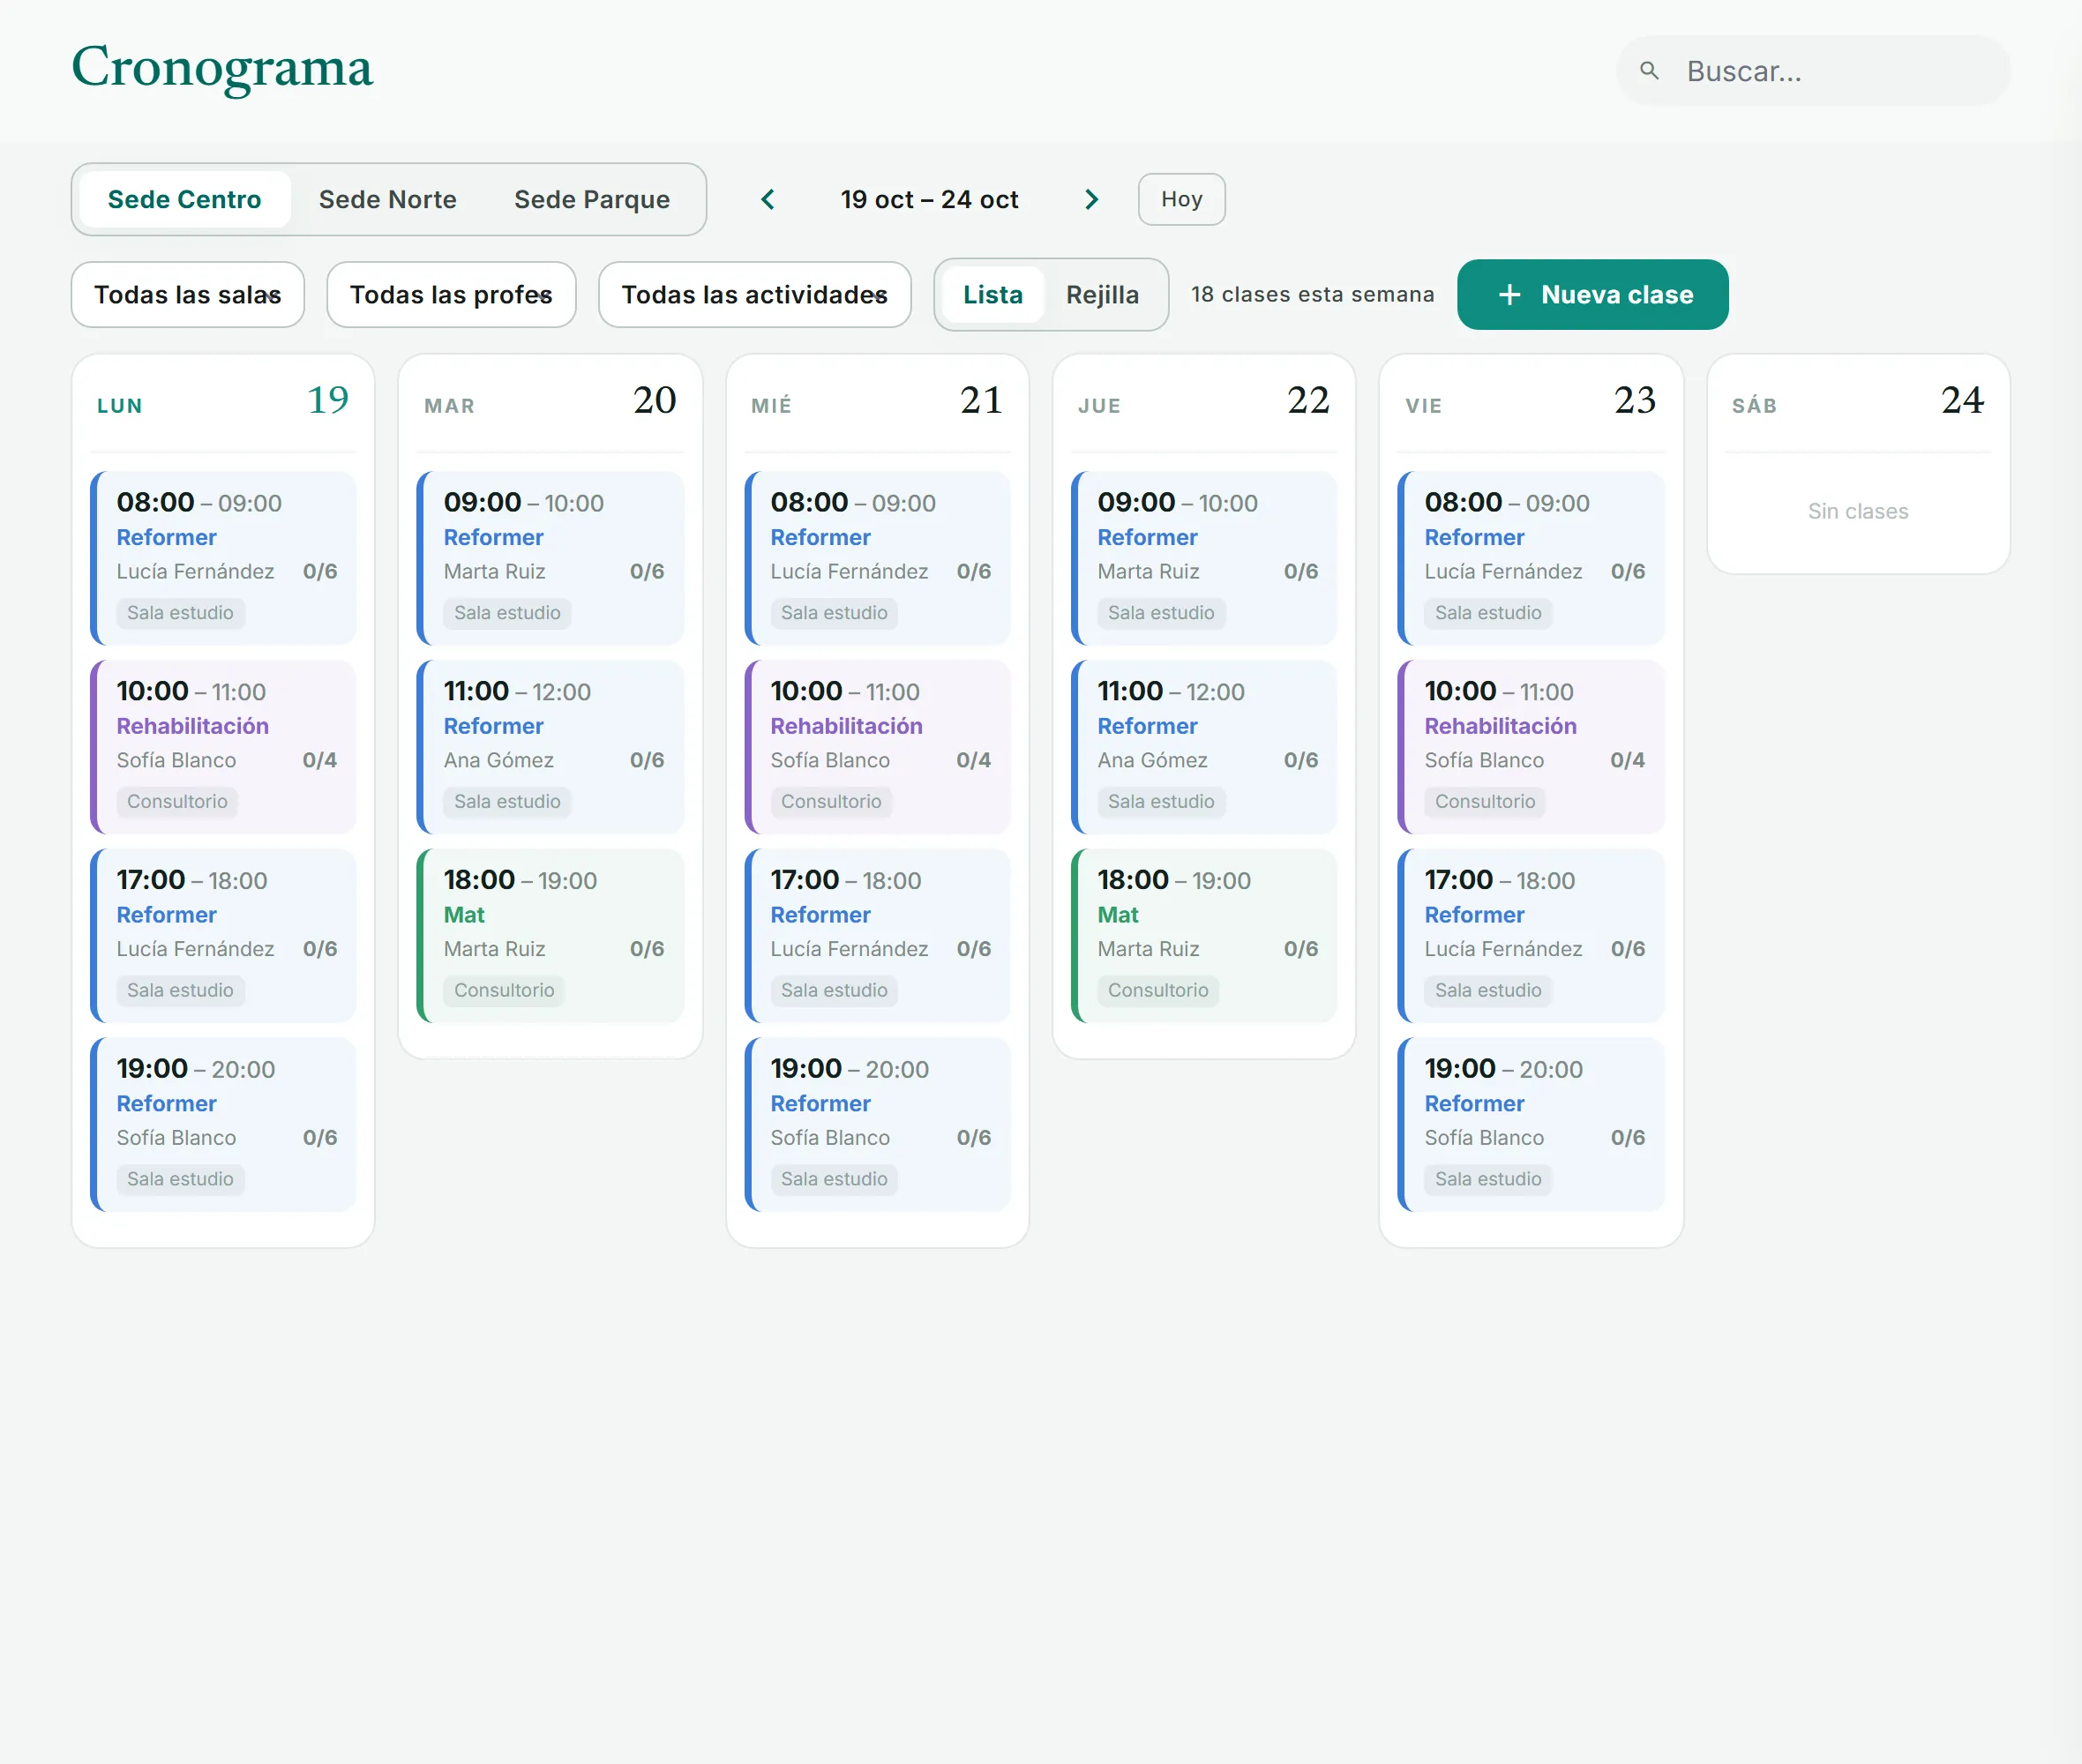Open Friday 19:00 Reformer class
The height and width of the screenshot is (1764, 2082).
1531,1125
